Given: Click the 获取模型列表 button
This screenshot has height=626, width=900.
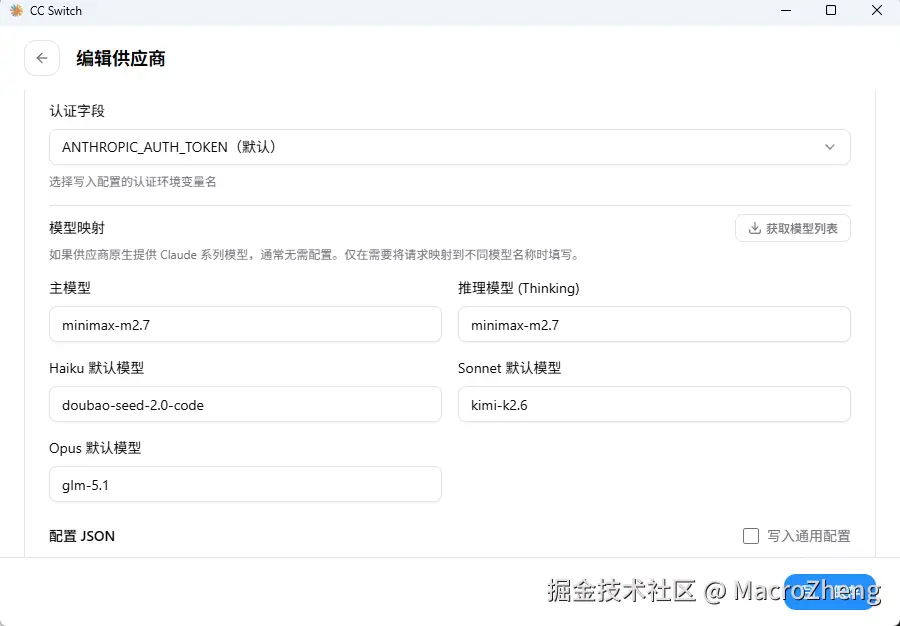Looking at the screenshot, I should [x=792, y=228].
